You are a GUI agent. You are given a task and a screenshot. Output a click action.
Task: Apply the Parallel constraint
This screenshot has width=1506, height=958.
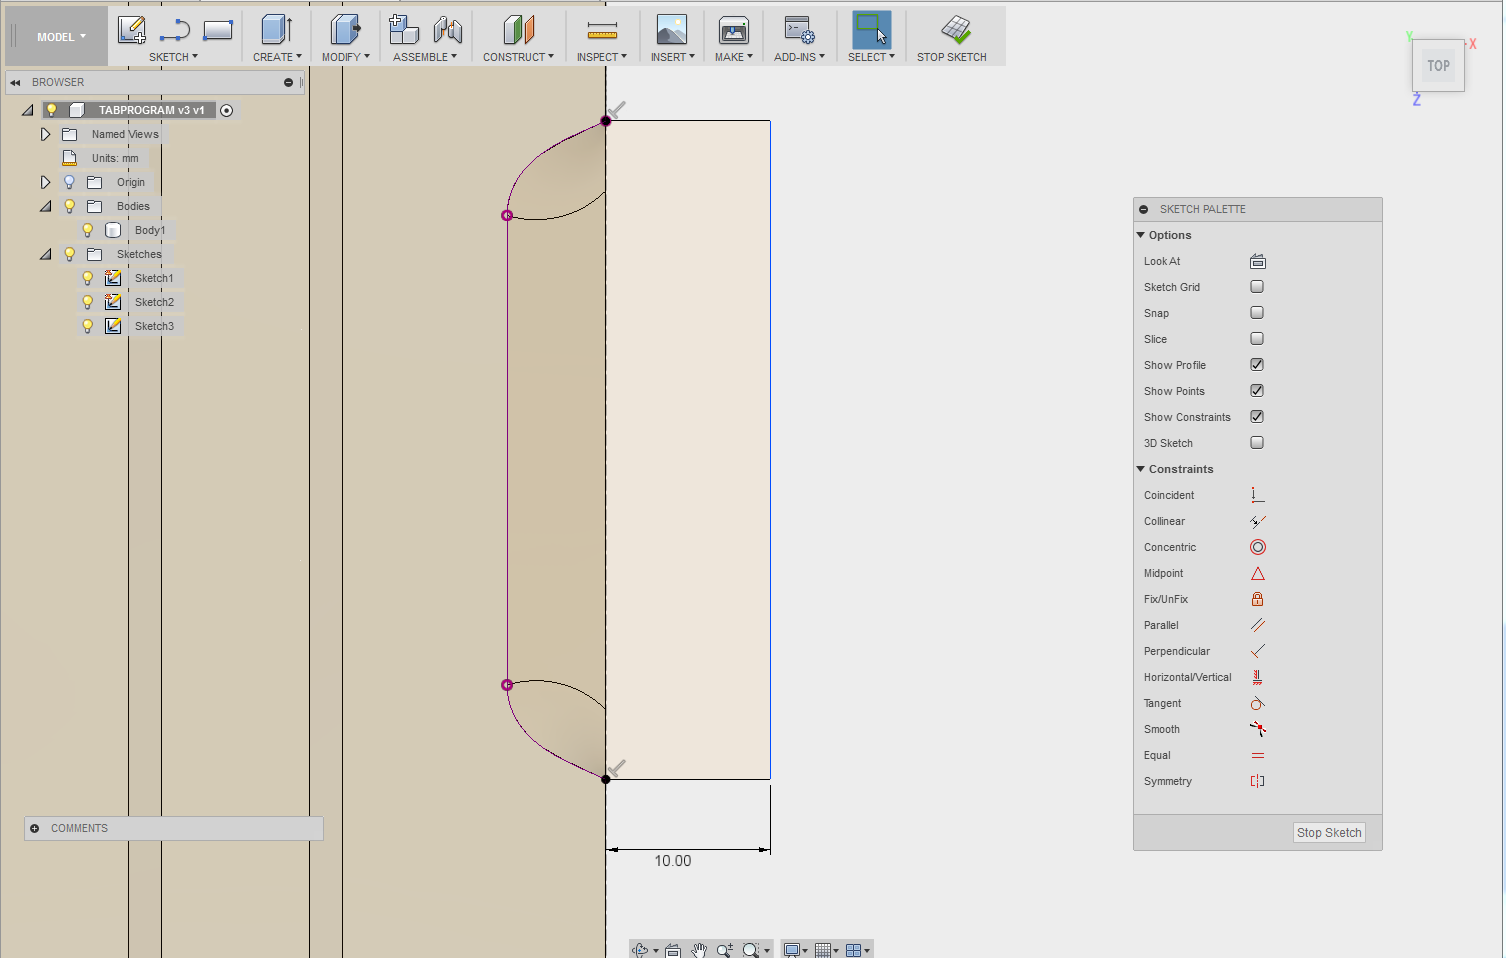coord(1258,625)
